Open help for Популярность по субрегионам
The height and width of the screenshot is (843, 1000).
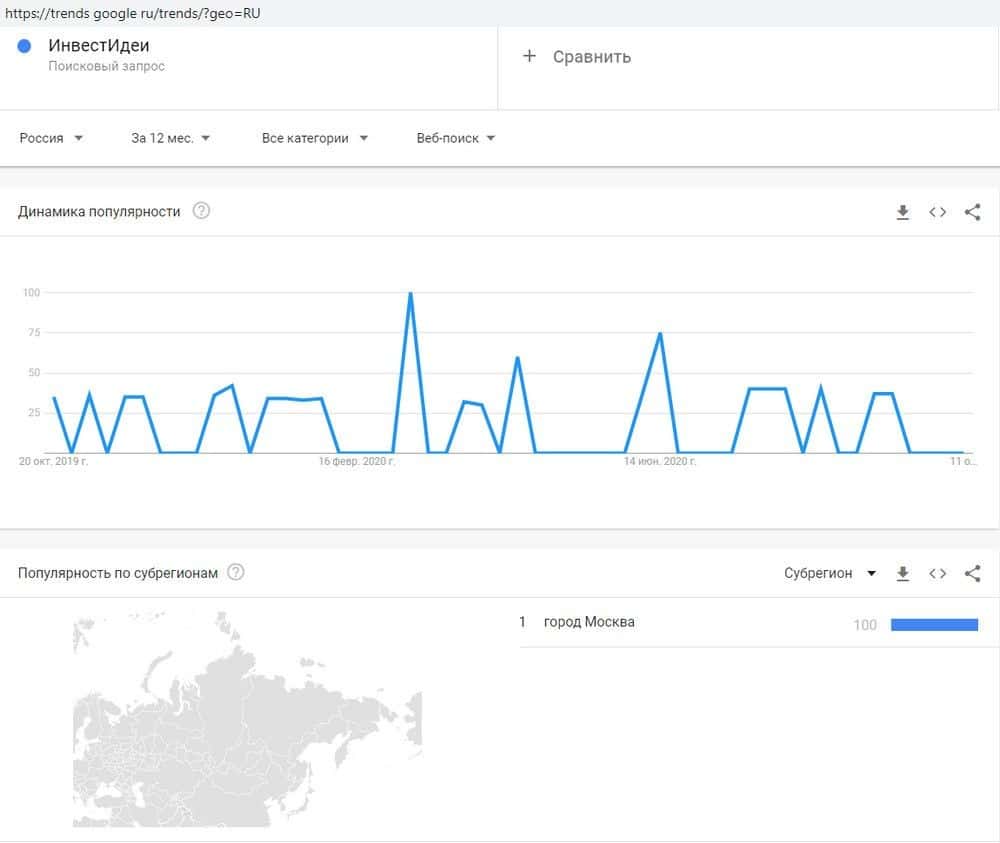click(x=236, y=573)
